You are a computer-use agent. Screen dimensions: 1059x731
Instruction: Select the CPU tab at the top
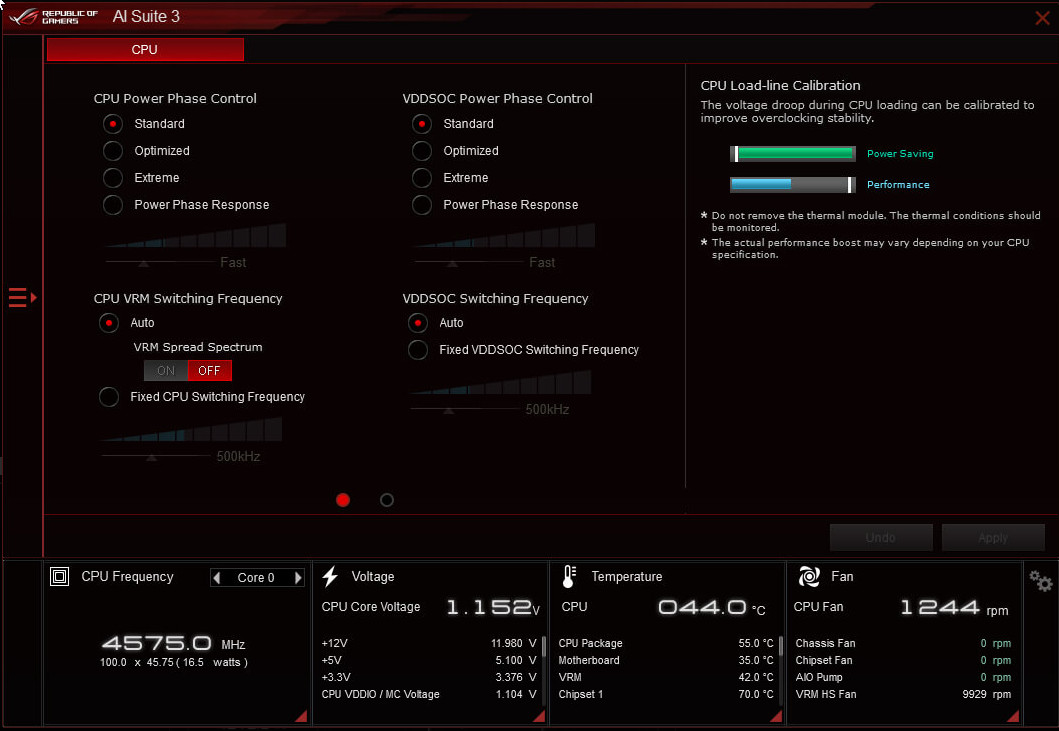click(145, 49)
